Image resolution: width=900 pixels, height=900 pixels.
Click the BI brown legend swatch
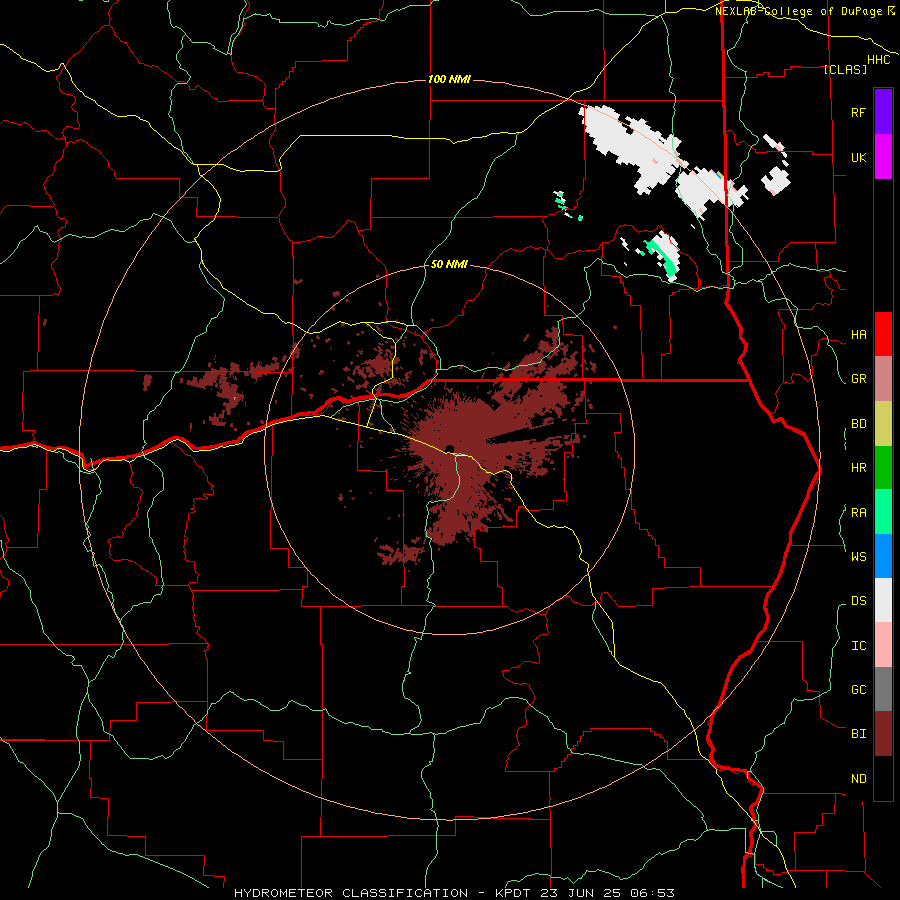pyautogui.click(x=883, y=734)
